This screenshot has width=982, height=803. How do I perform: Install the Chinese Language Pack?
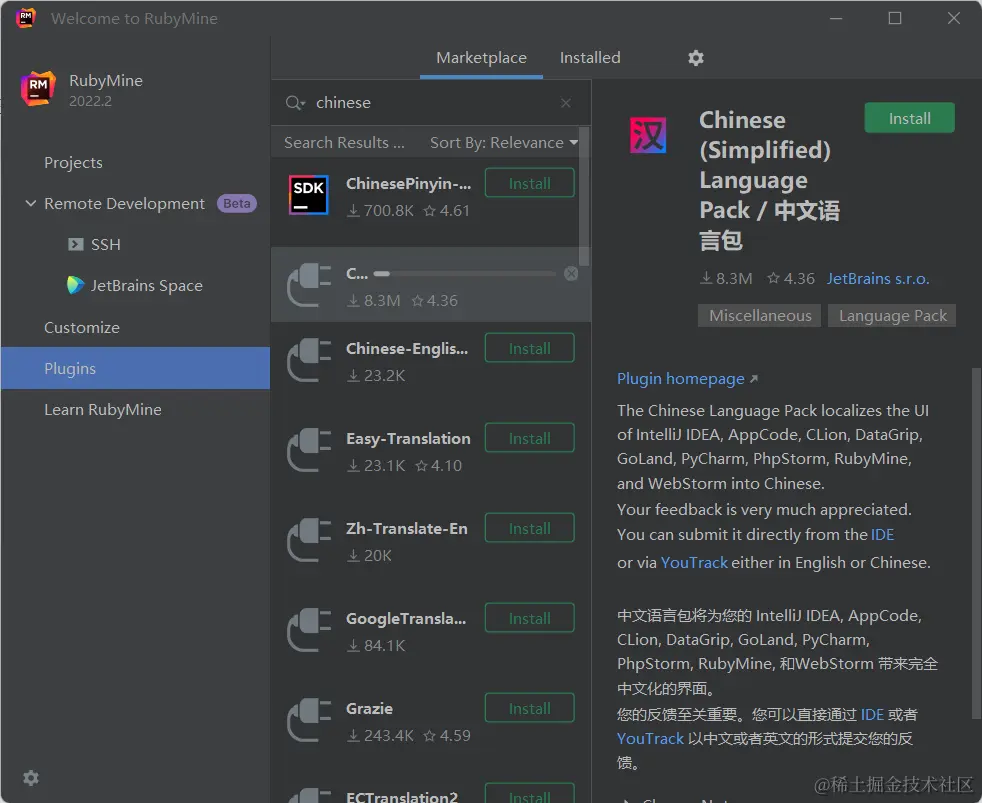(908, 117)
